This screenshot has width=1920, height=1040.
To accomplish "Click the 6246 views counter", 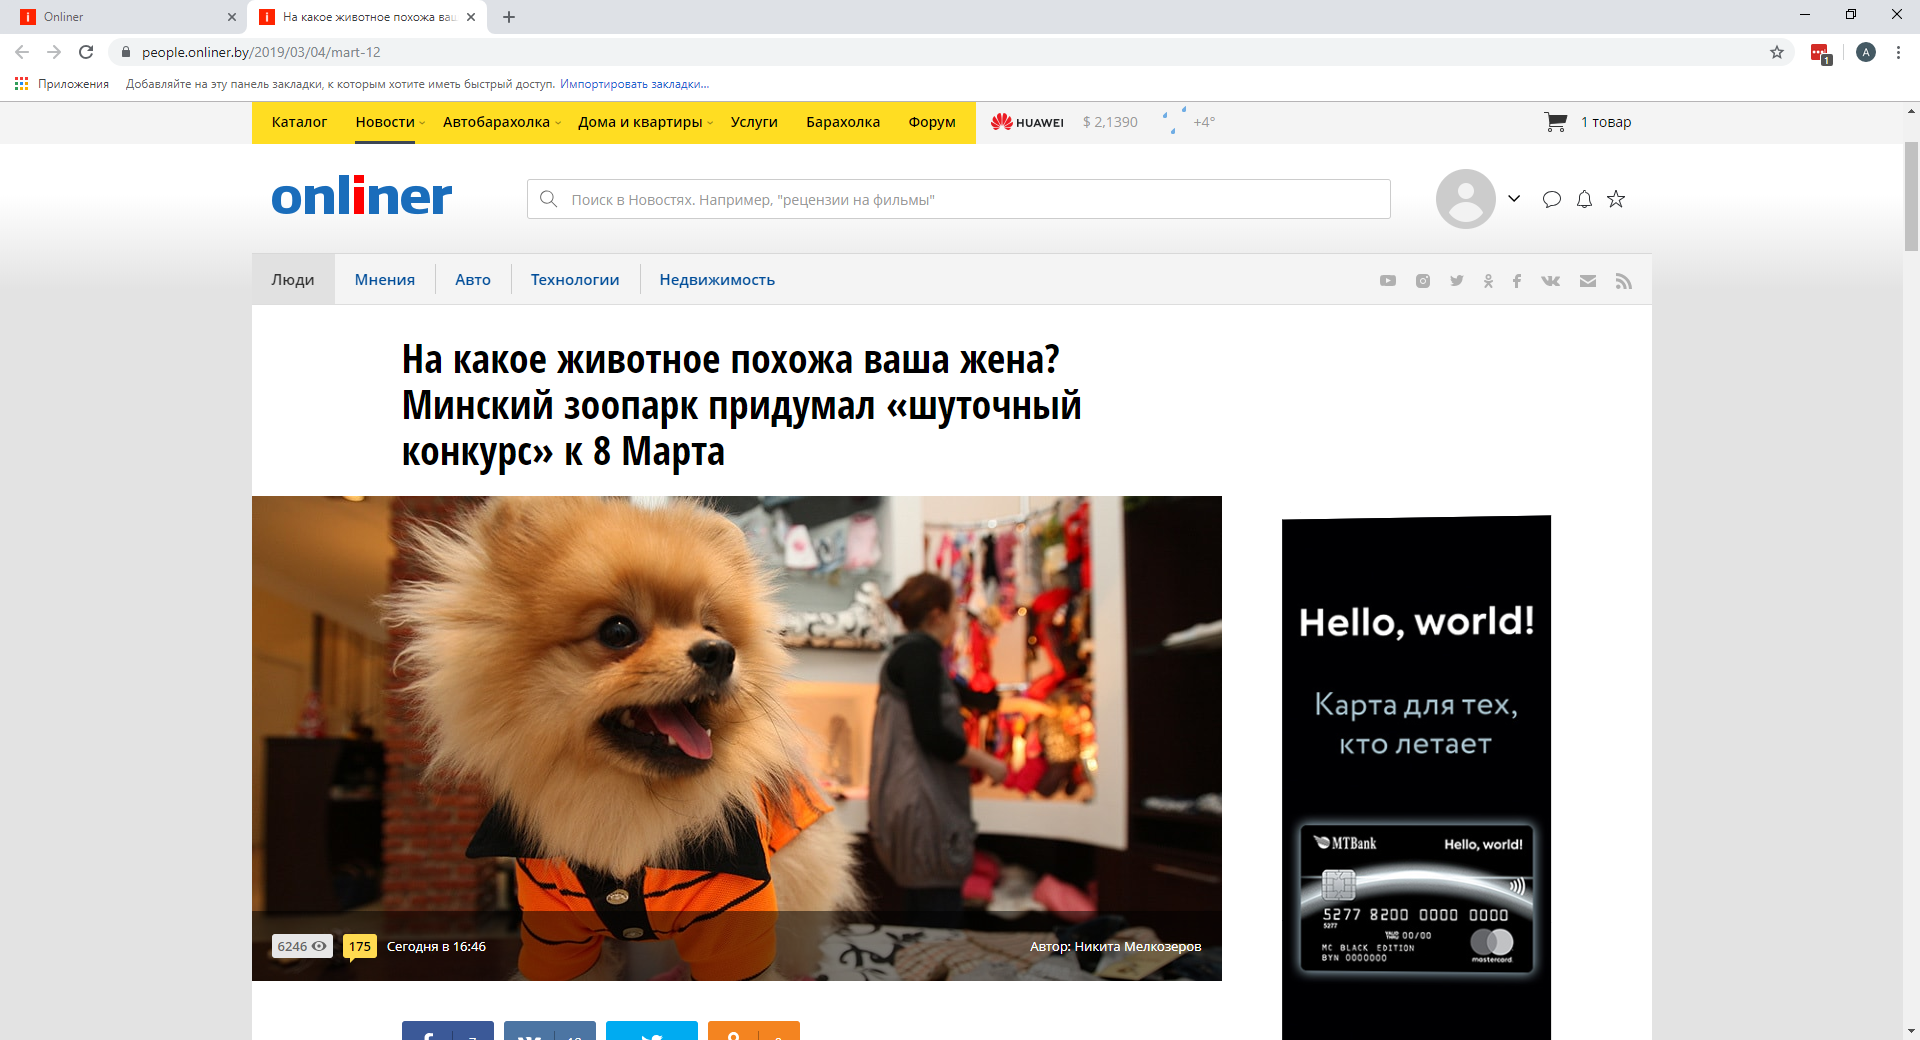I will [x=302, y=946].
